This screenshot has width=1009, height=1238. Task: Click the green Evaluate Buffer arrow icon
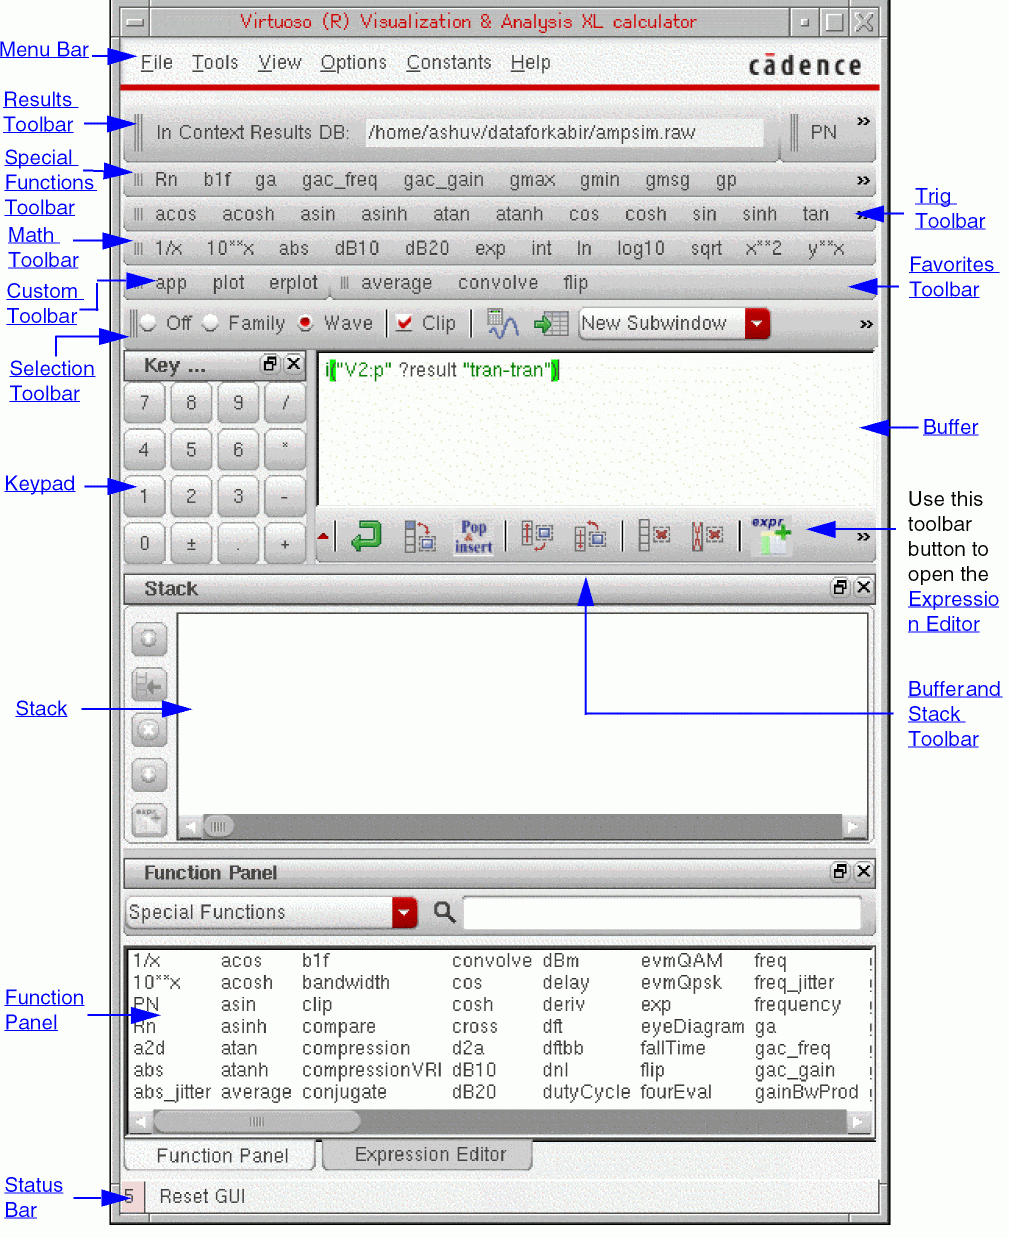tap(366, 536)
